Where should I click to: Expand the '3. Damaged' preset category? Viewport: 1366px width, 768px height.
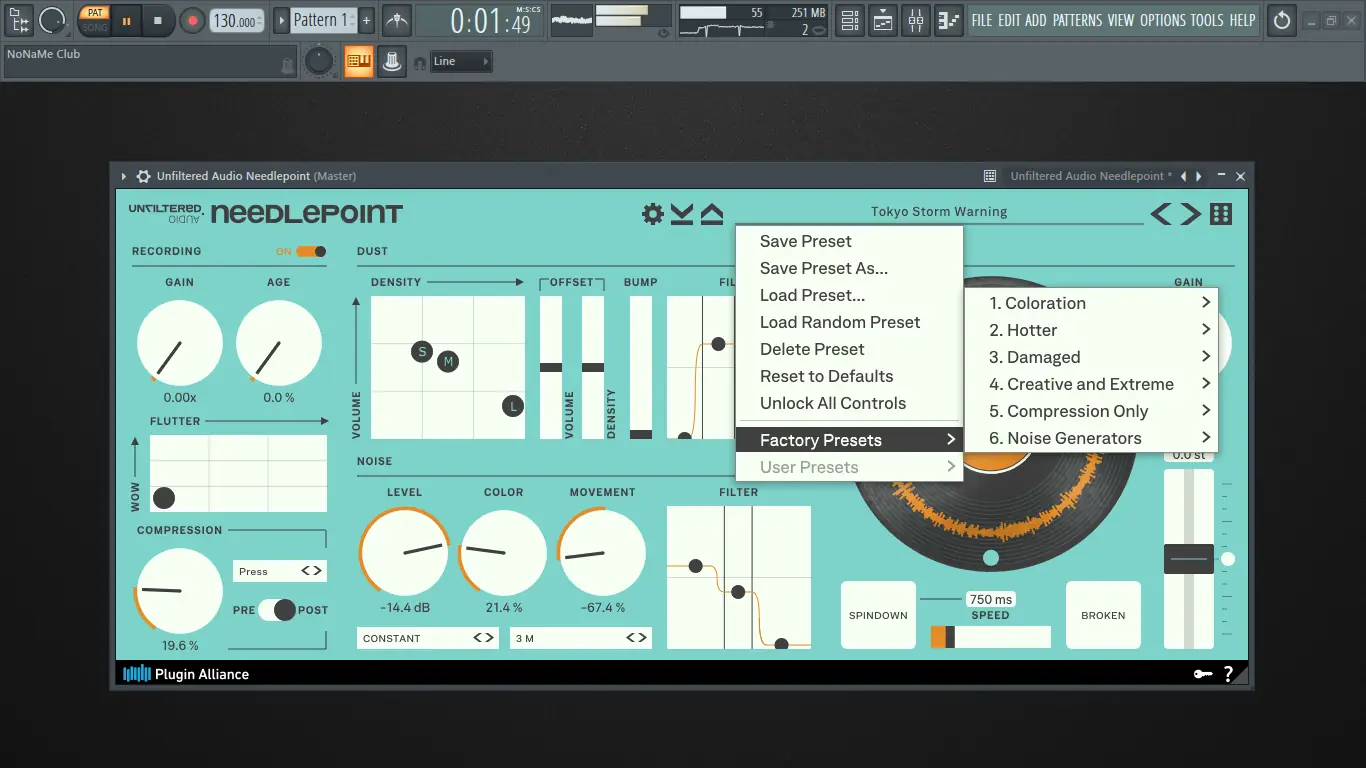(x=1092, y=357)
